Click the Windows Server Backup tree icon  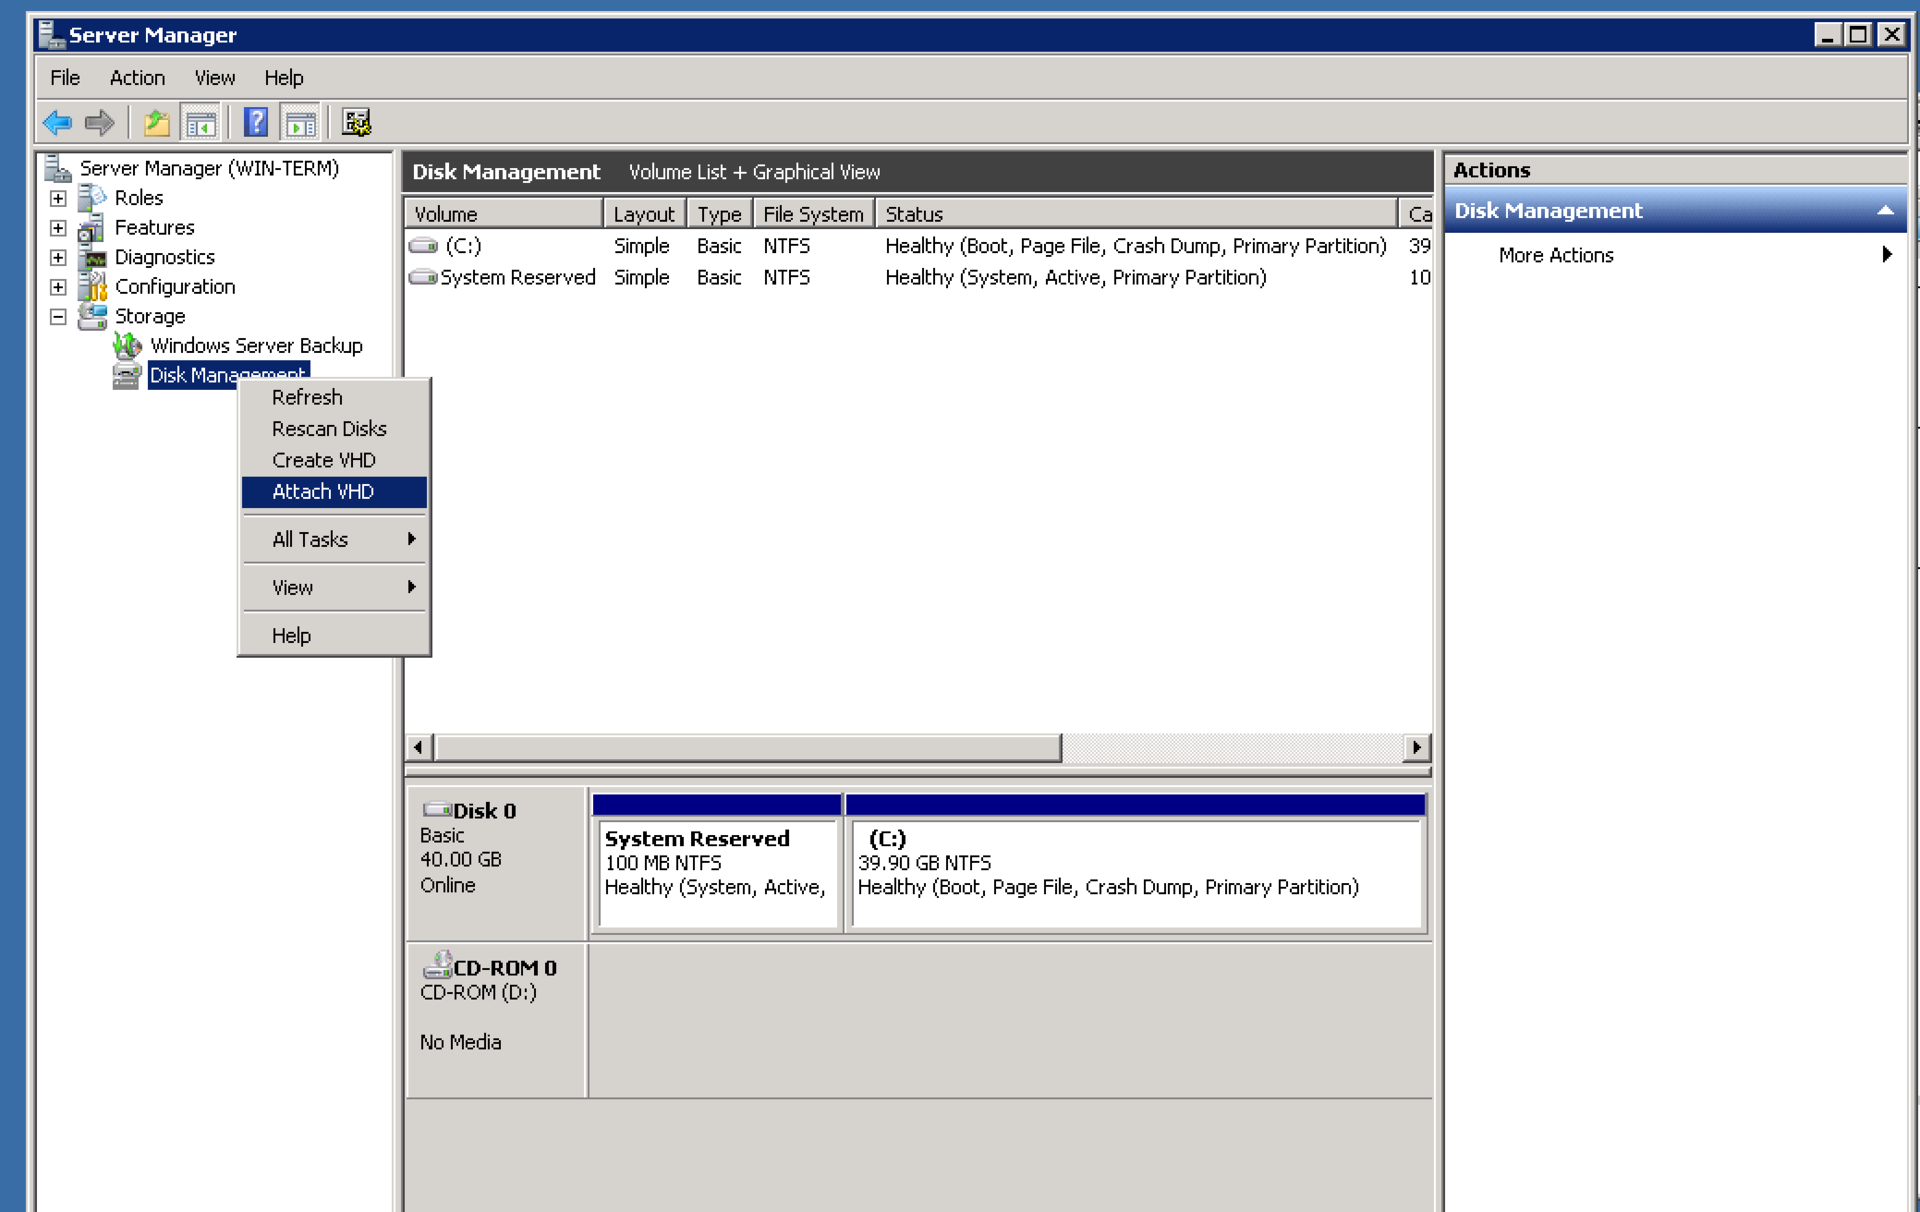click(x=127, y=346)
